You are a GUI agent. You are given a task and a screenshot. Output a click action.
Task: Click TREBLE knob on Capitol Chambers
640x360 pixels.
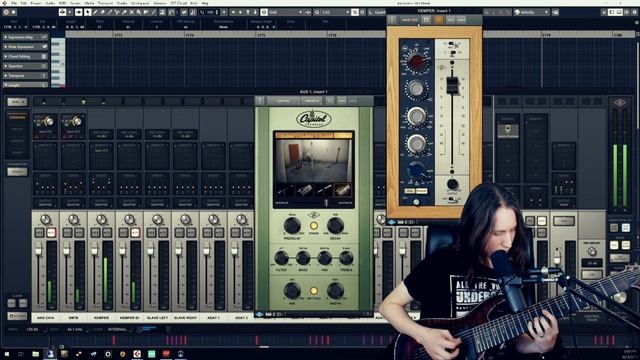346,258
